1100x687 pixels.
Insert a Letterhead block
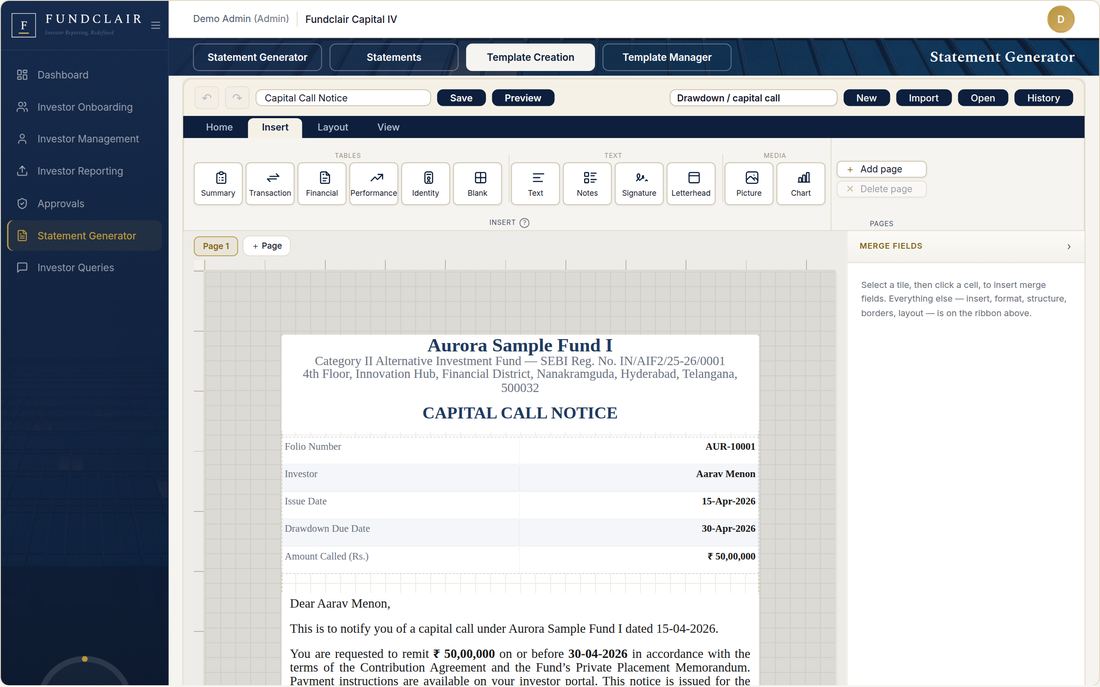(x=691, y=184)
